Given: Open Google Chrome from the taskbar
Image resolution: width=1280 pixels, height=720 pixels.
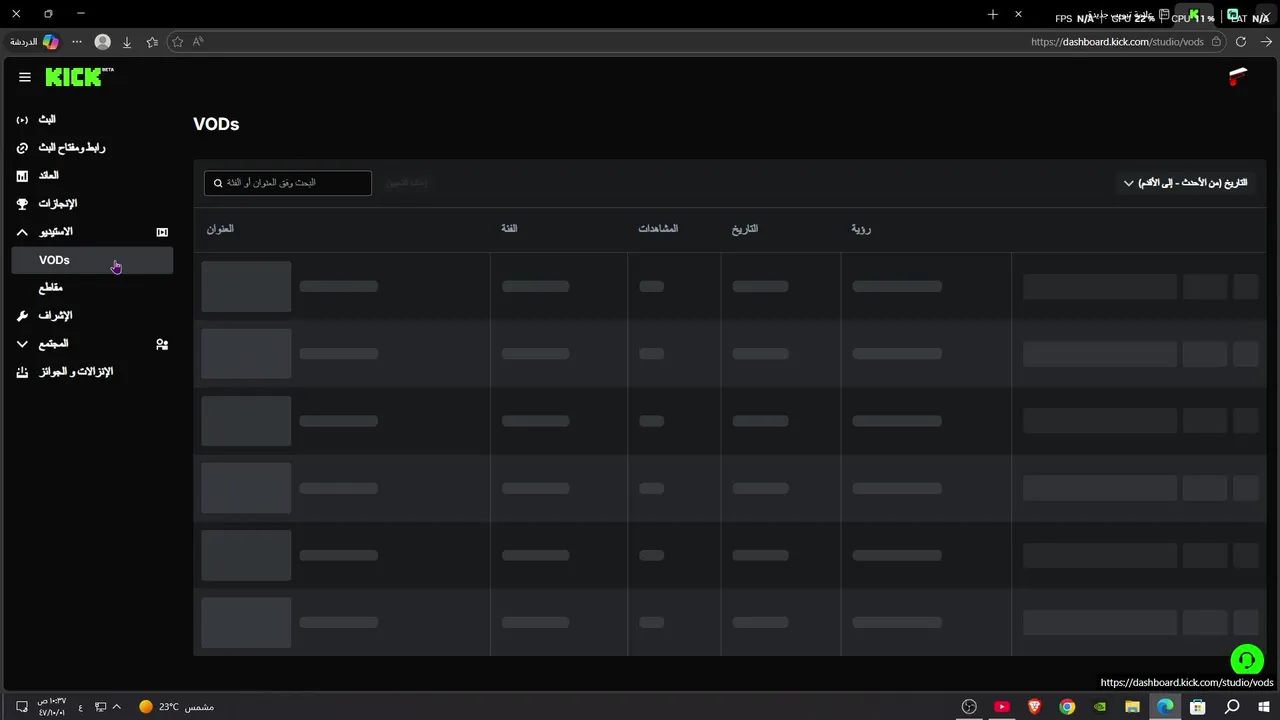Looking at the screenshot, I should (1067, 707).
